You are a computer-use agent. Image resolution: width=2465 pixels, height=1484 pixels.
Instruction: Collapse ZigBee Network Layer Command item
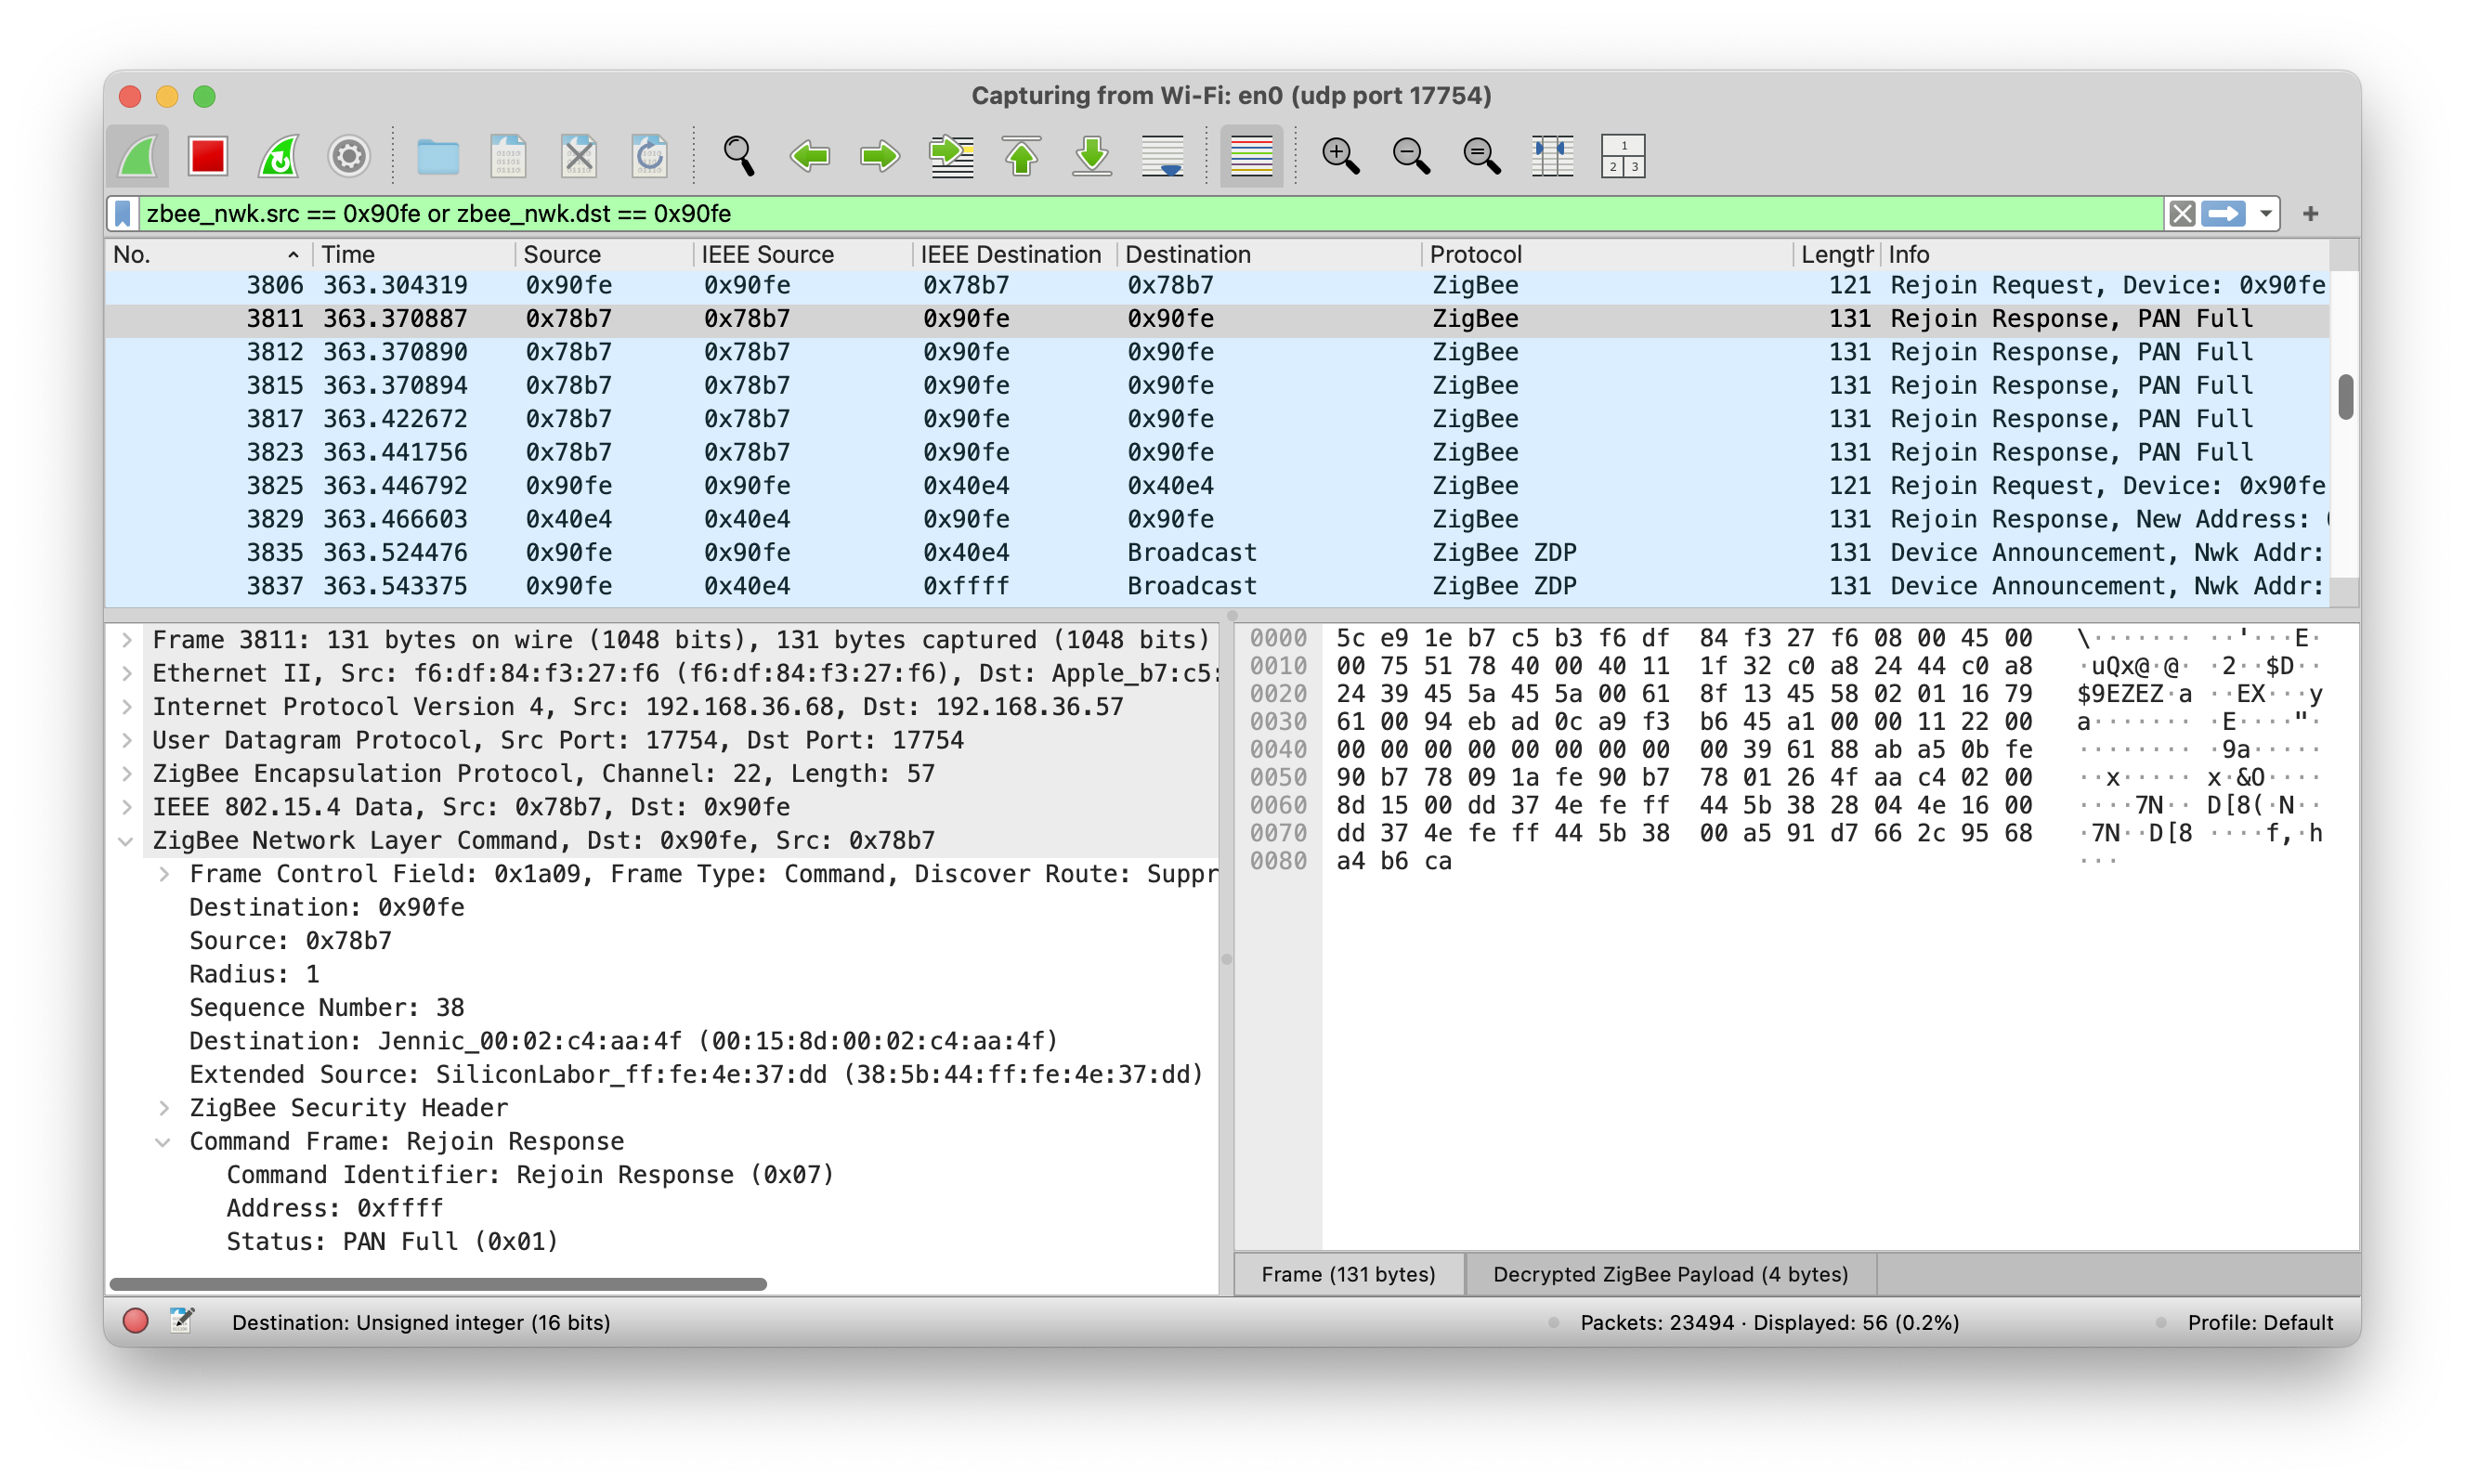pos(128,841)
